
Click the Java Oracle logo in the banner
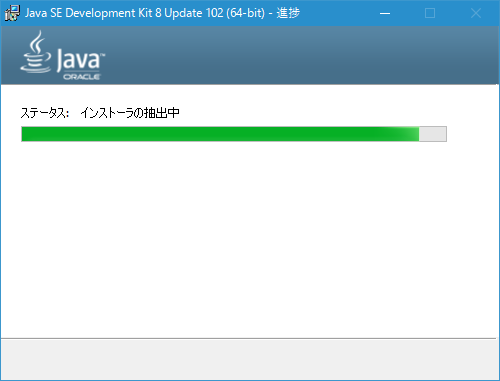[62, 55]
